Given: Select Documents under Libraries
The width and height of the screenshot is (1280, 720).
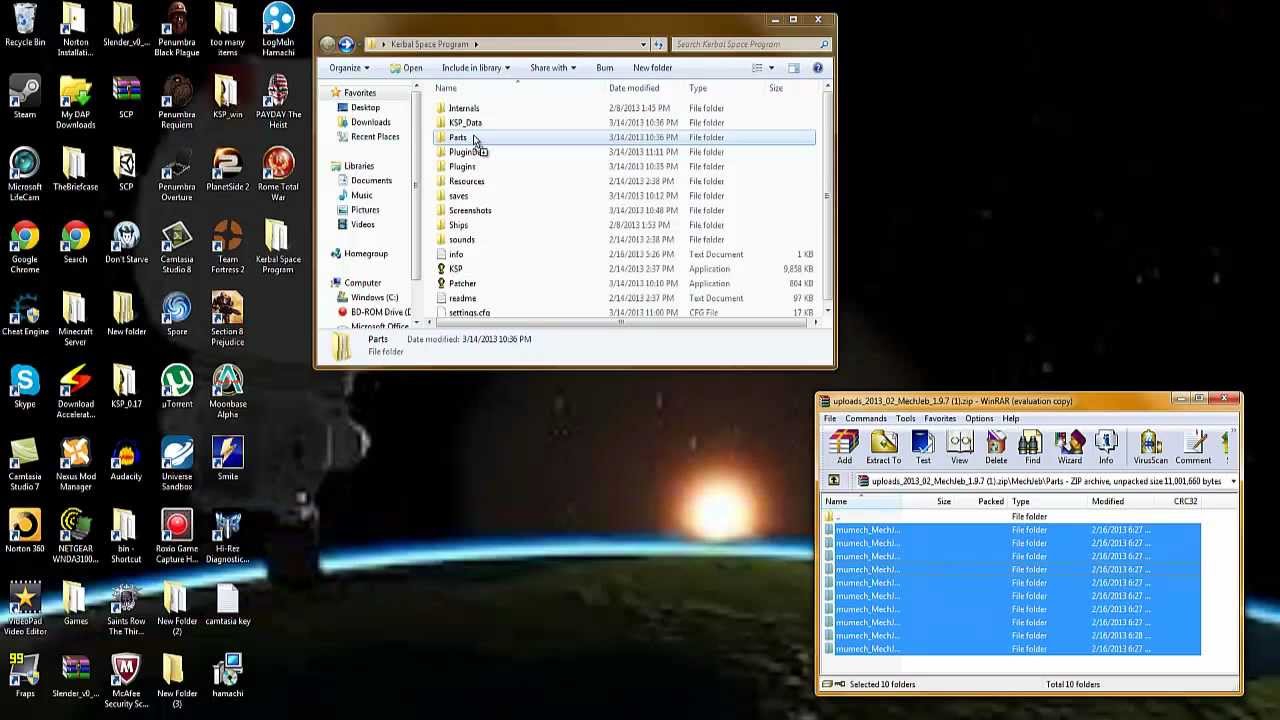Looking at the screenshot, I should click(371, 181).
